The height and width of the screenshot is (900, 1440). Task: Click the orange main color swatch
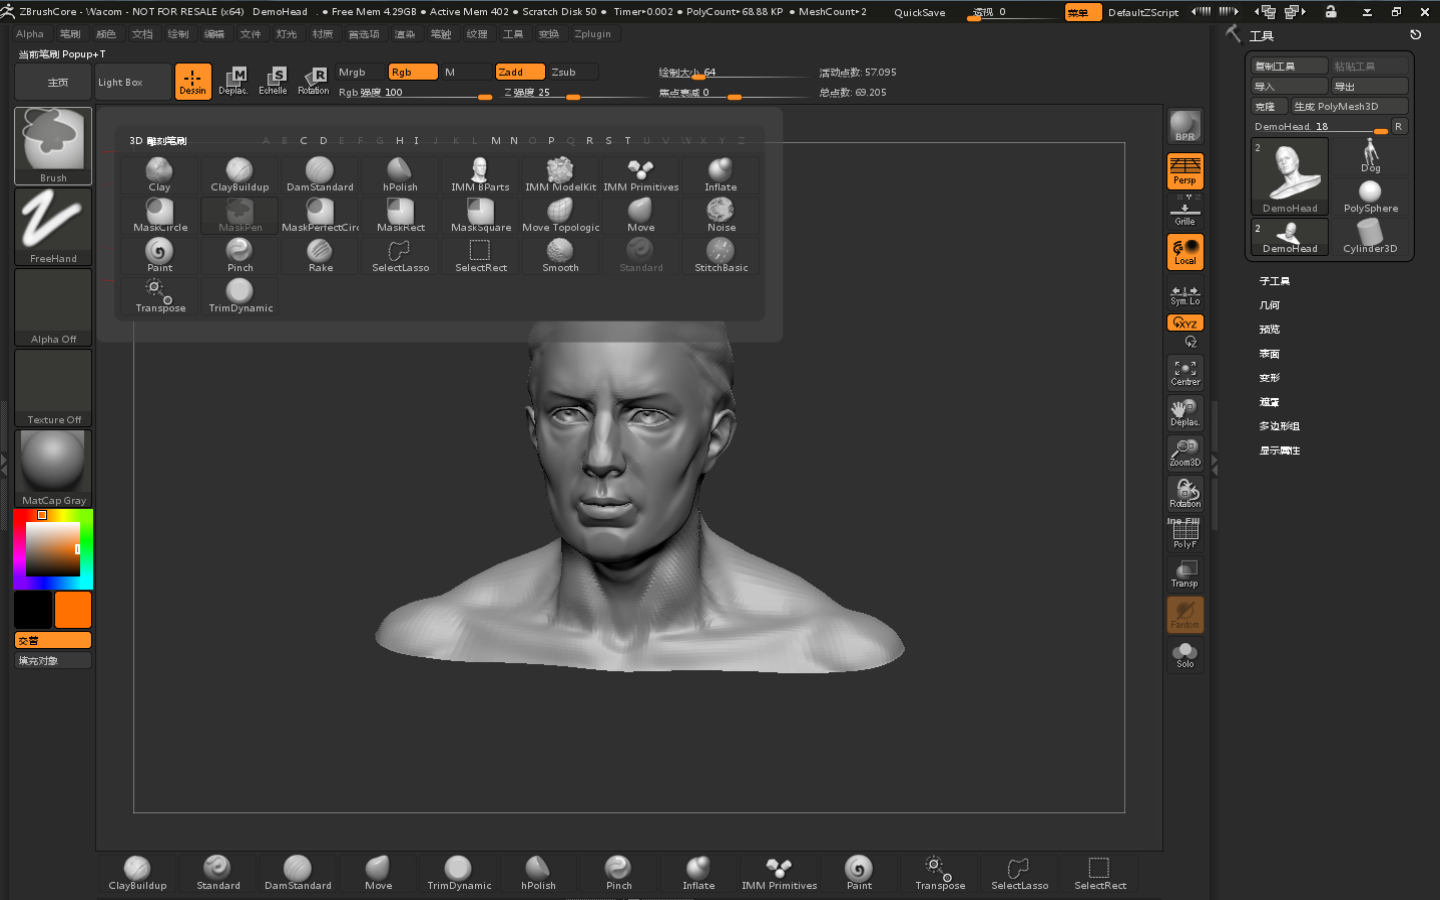pos(73,609)
